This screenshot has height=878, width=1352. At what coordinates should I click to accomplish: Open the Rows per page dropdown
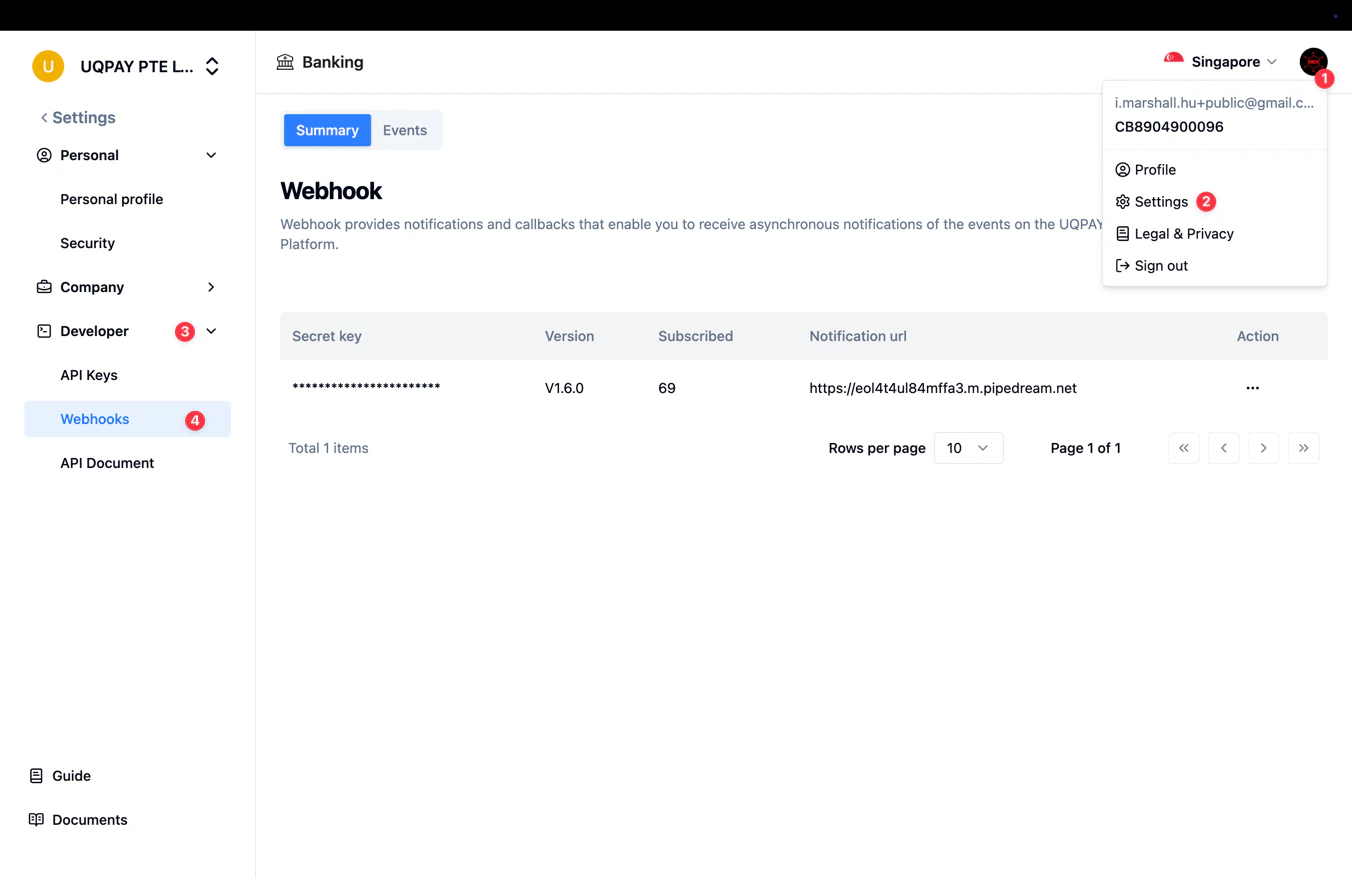[x=967, y=448]
